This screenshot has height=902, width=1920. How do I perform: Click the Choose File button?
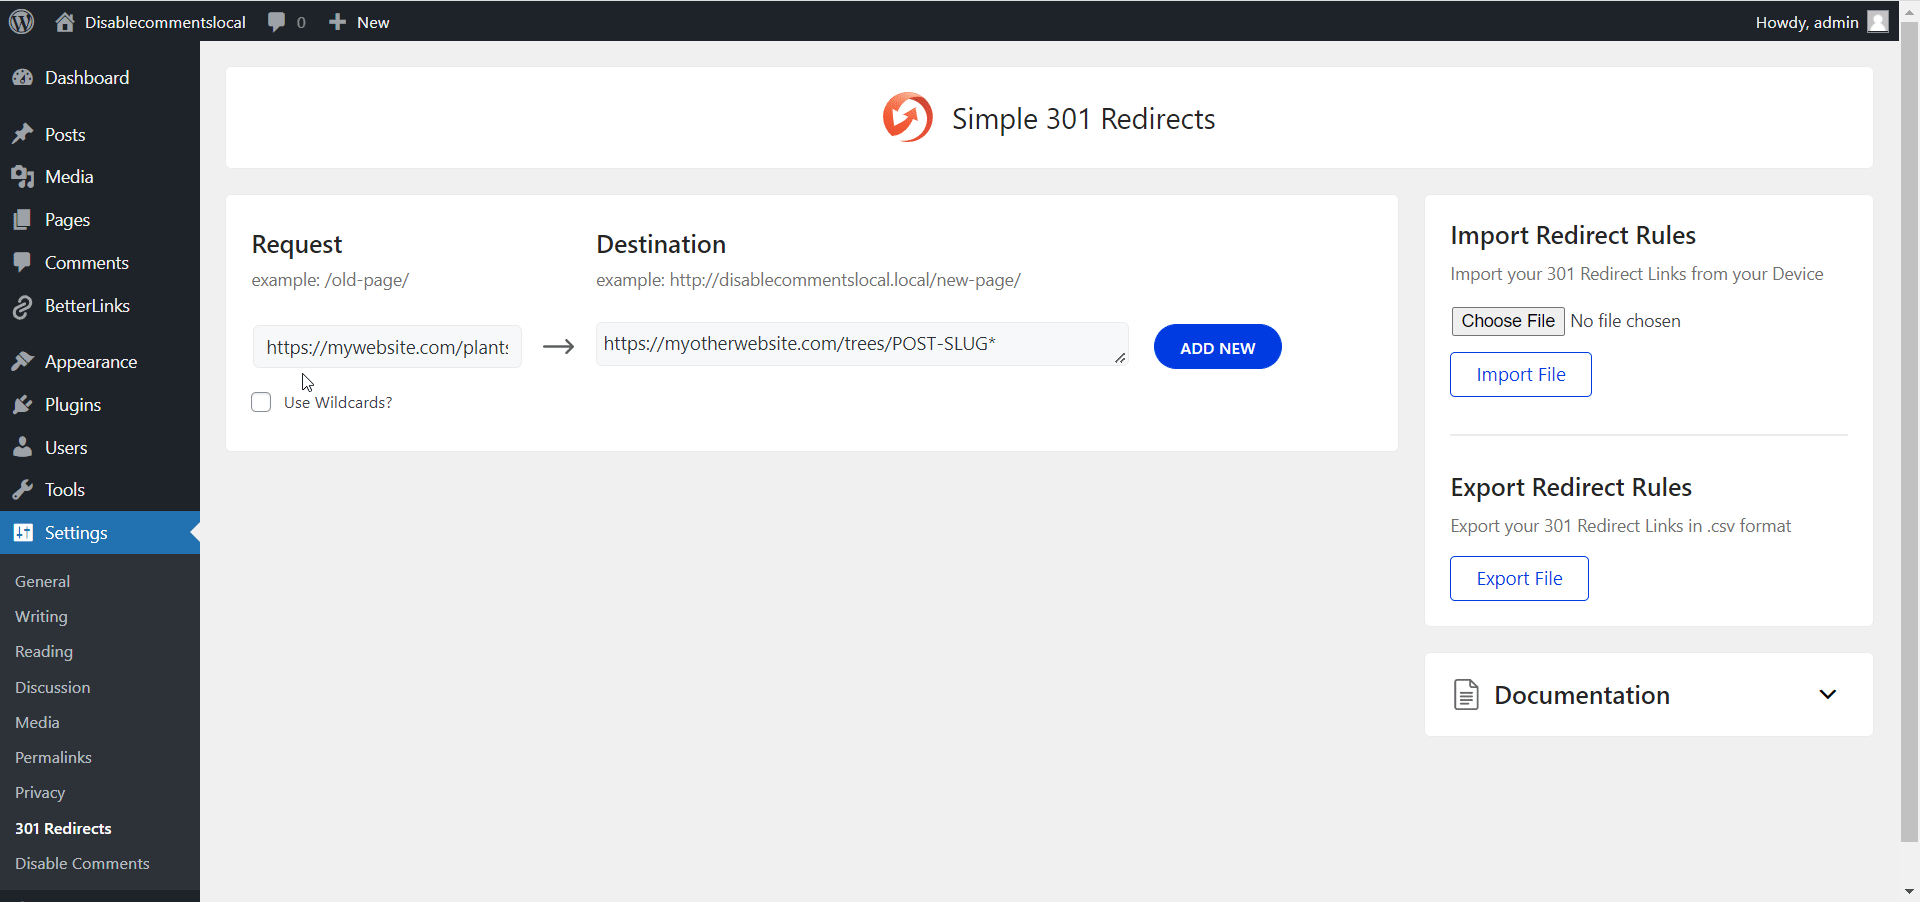1508,321
